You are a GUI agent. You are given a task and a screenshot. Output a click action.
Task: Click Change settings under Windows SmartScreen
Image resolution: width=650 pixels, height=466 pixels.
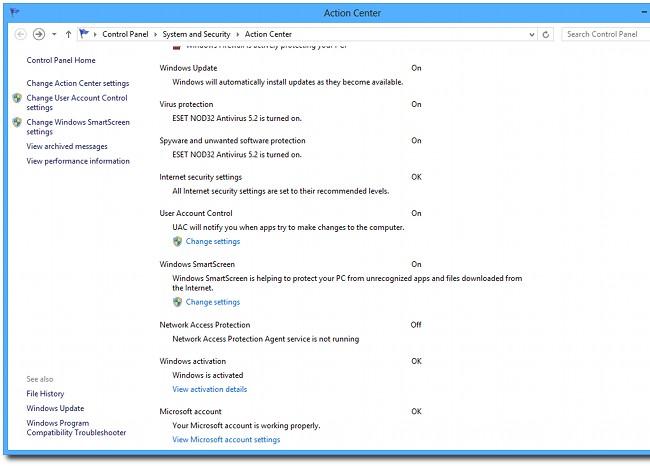coord(213,302)
